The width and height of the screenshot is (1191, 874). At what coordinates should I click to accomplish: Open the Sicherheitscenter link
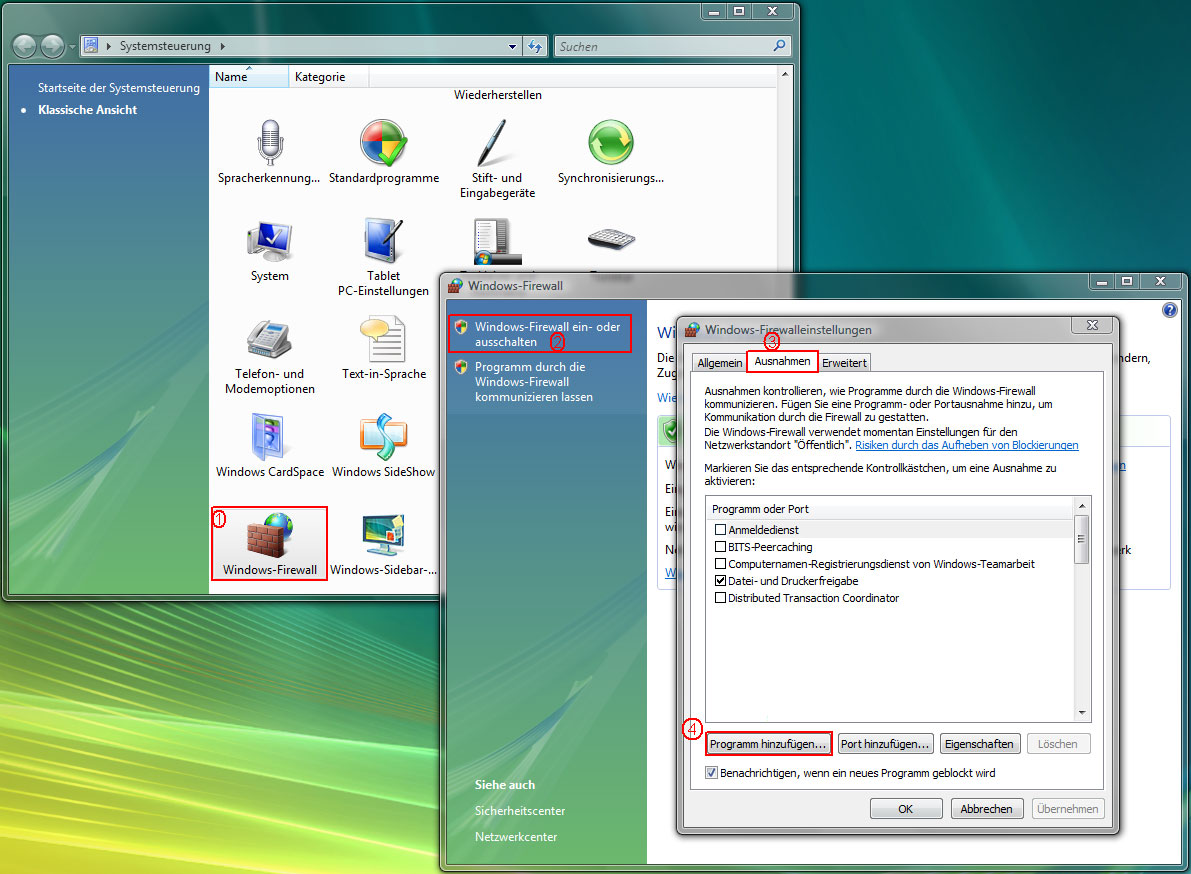coord(520,811)
